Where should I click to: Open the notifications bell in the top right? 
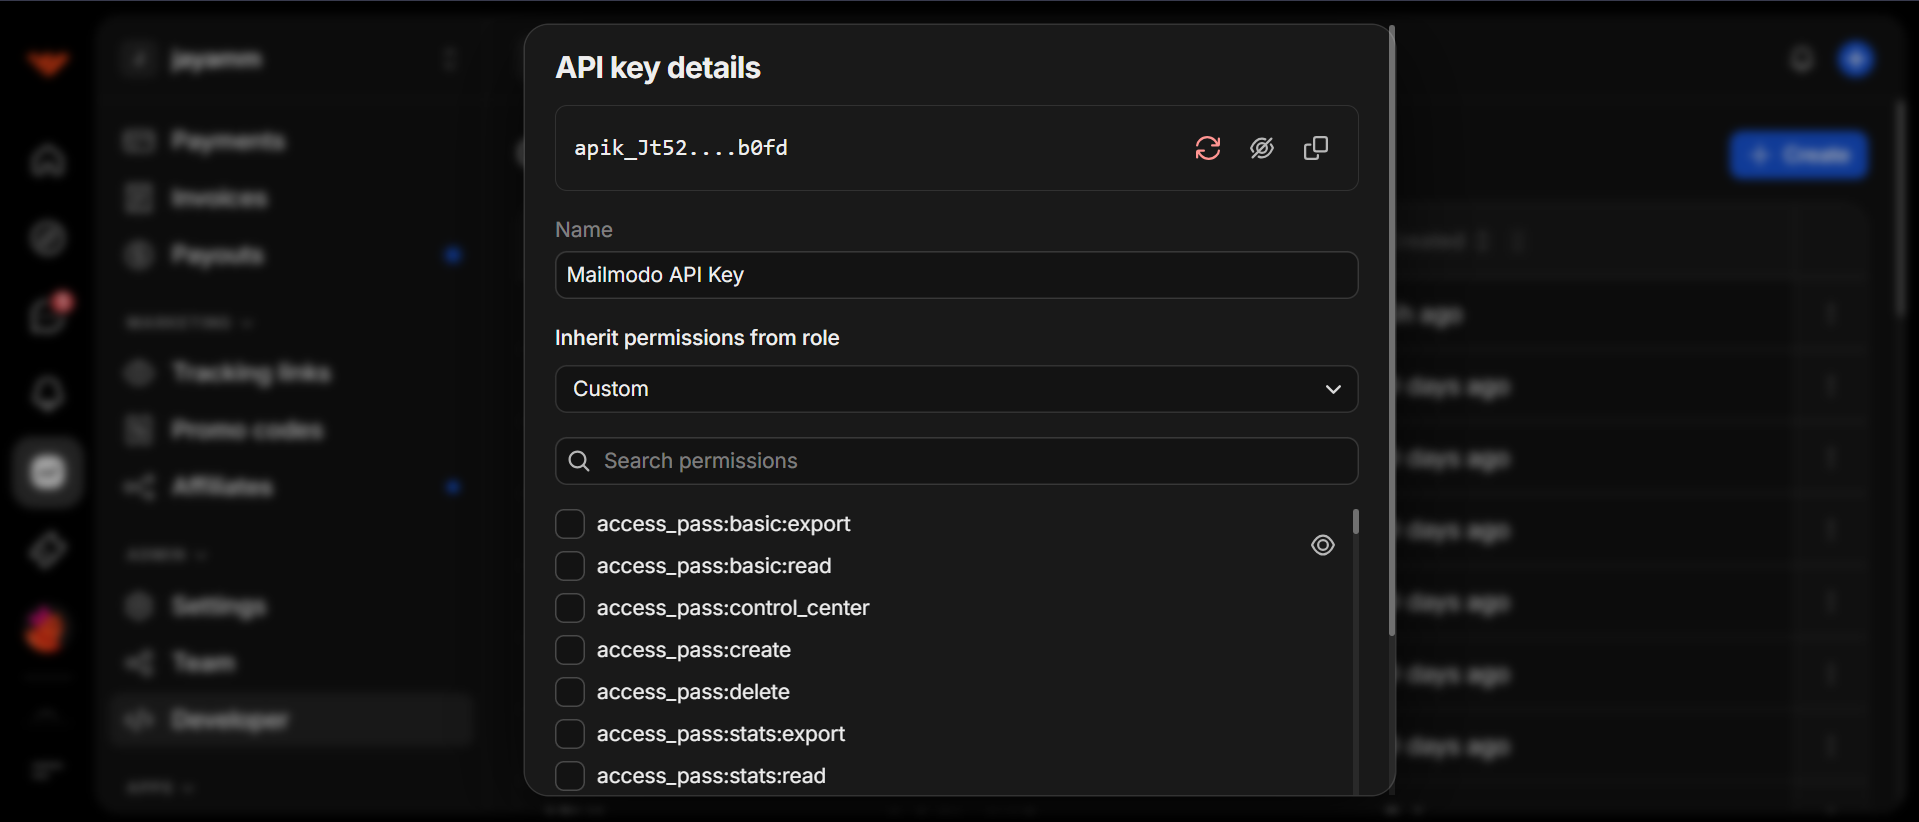click(x=1801, y=60)
